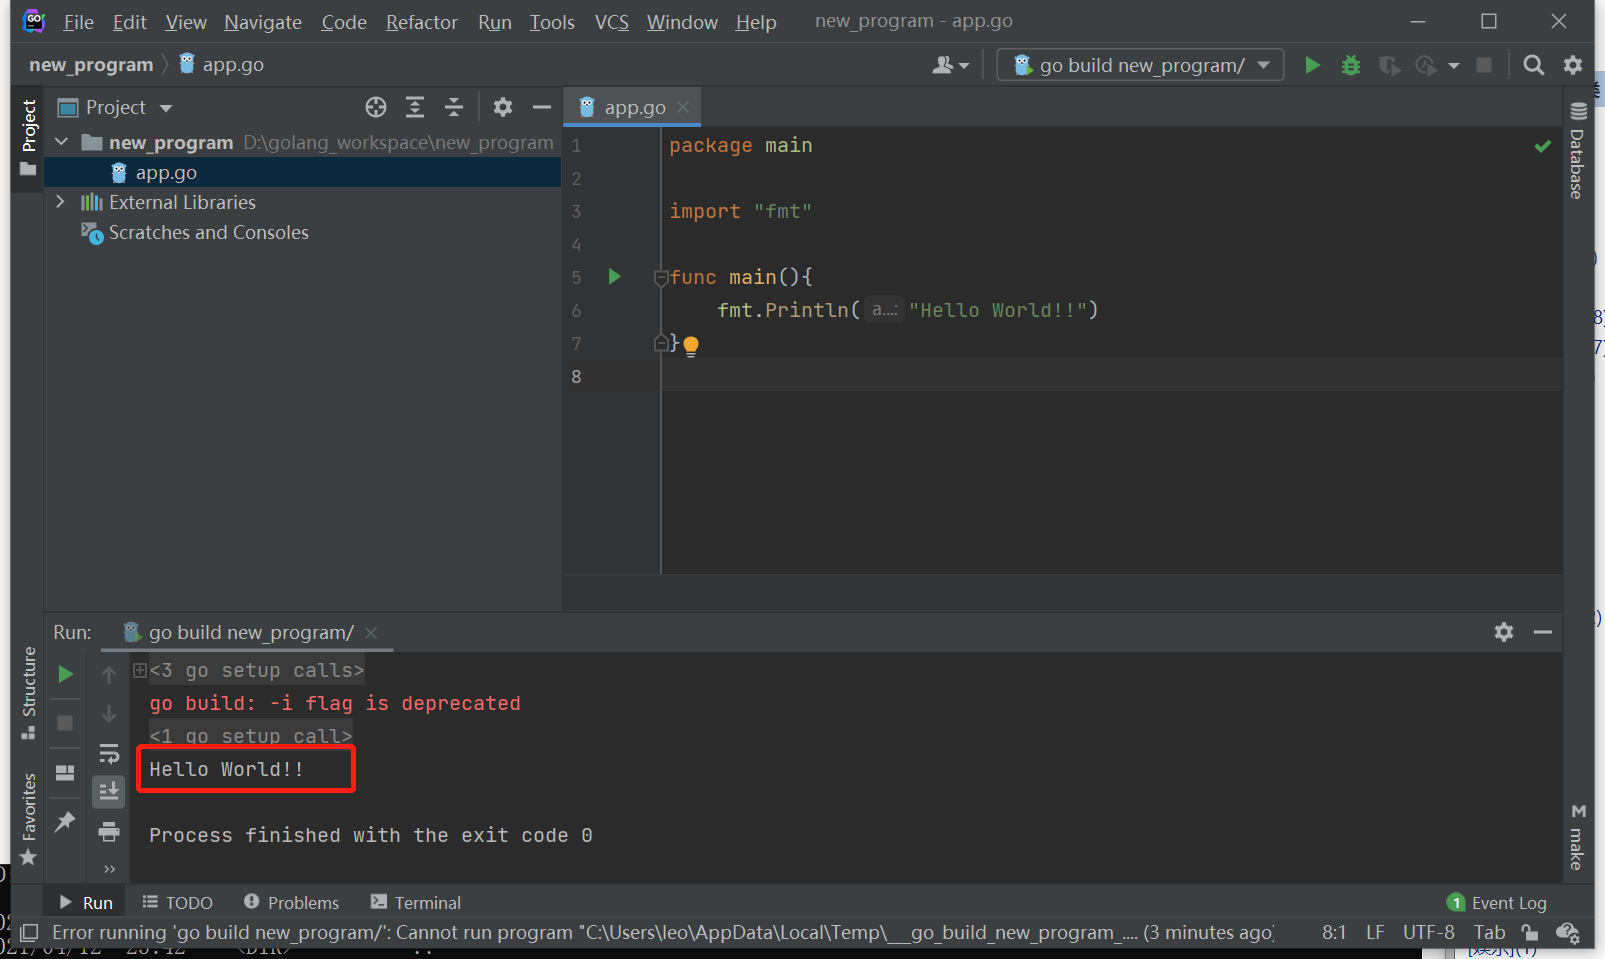This screenshot has width=1605, height=959.
Task: Open the profiler run dropdown arrow
Action: click(1453, 66)
